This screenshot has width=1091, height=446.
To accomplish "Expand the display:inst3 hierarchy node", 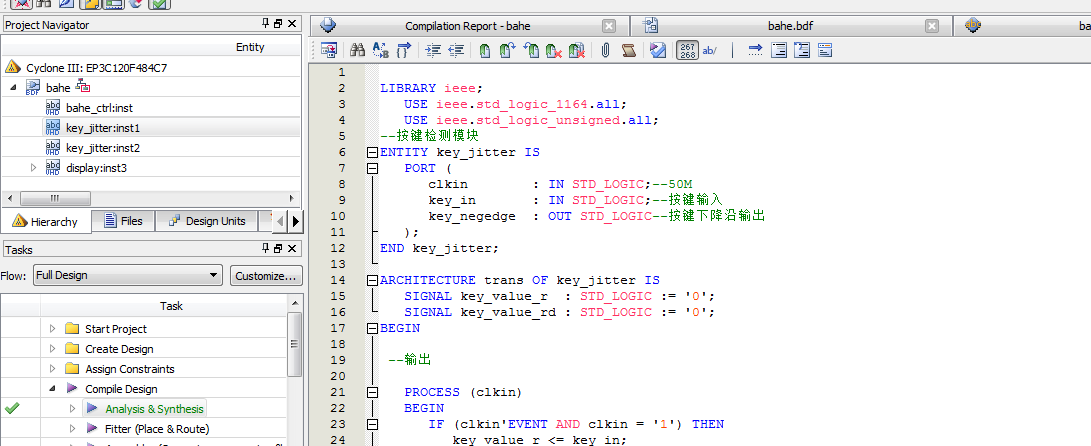I will point(34,168).
